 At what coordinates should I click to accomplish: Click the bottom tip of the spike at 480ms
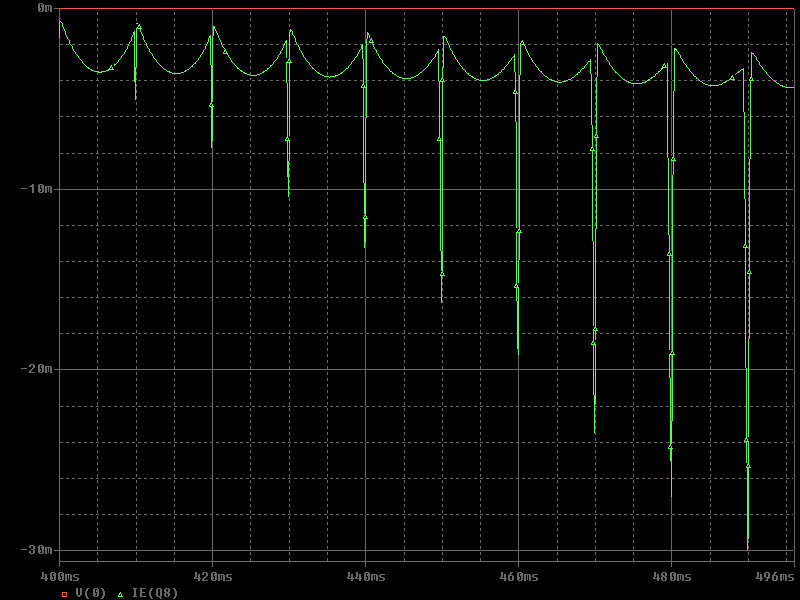(x=671, y=495)
